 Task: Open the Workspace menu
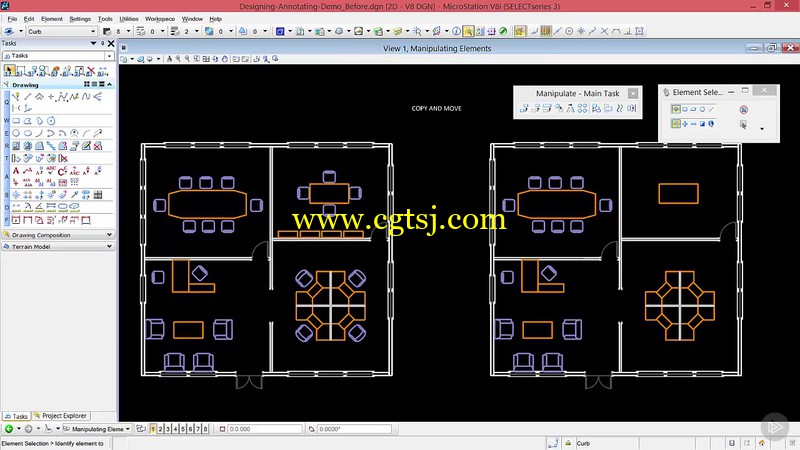160,19
